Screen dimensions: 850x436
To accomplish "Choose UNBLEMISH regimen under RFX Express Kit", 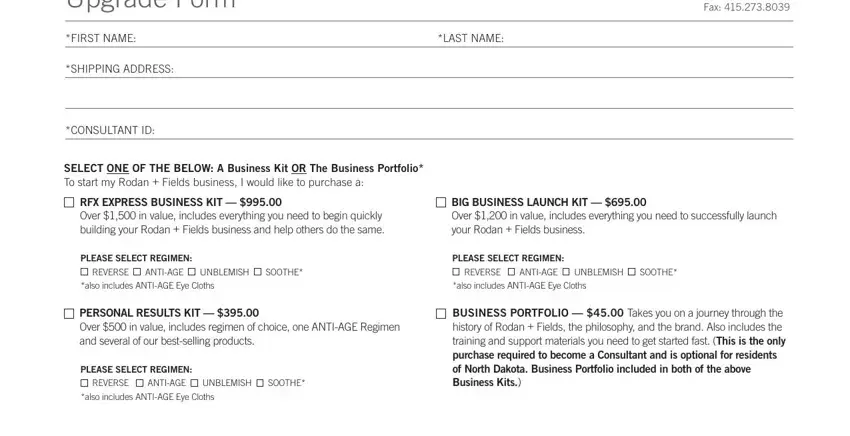I will point(192,272).
